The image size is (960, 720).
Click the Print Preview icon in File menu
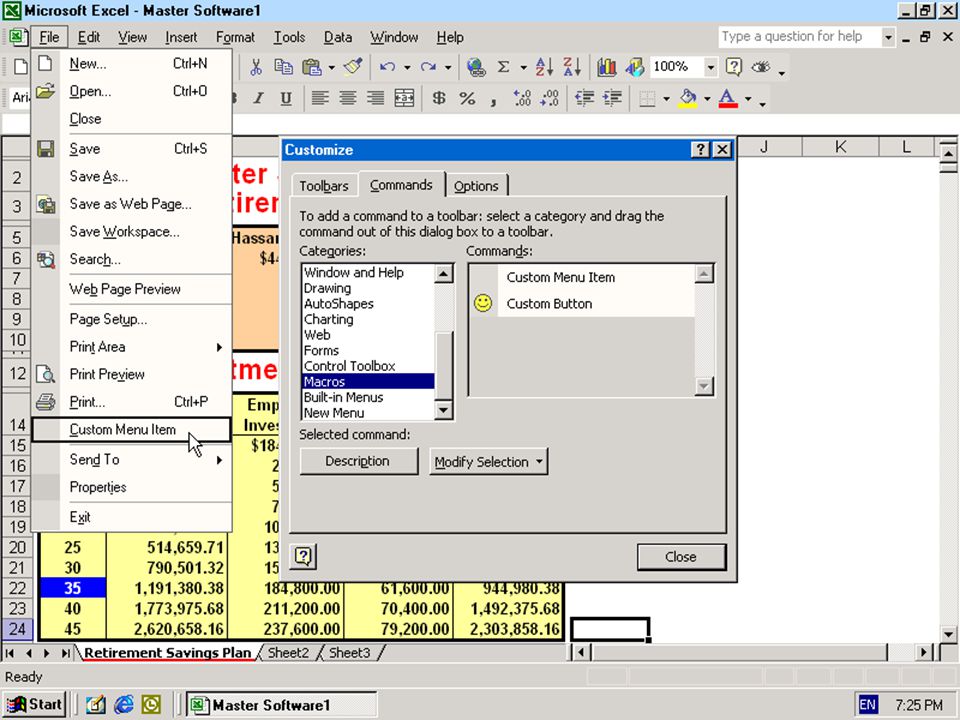[x=46, y=374]
